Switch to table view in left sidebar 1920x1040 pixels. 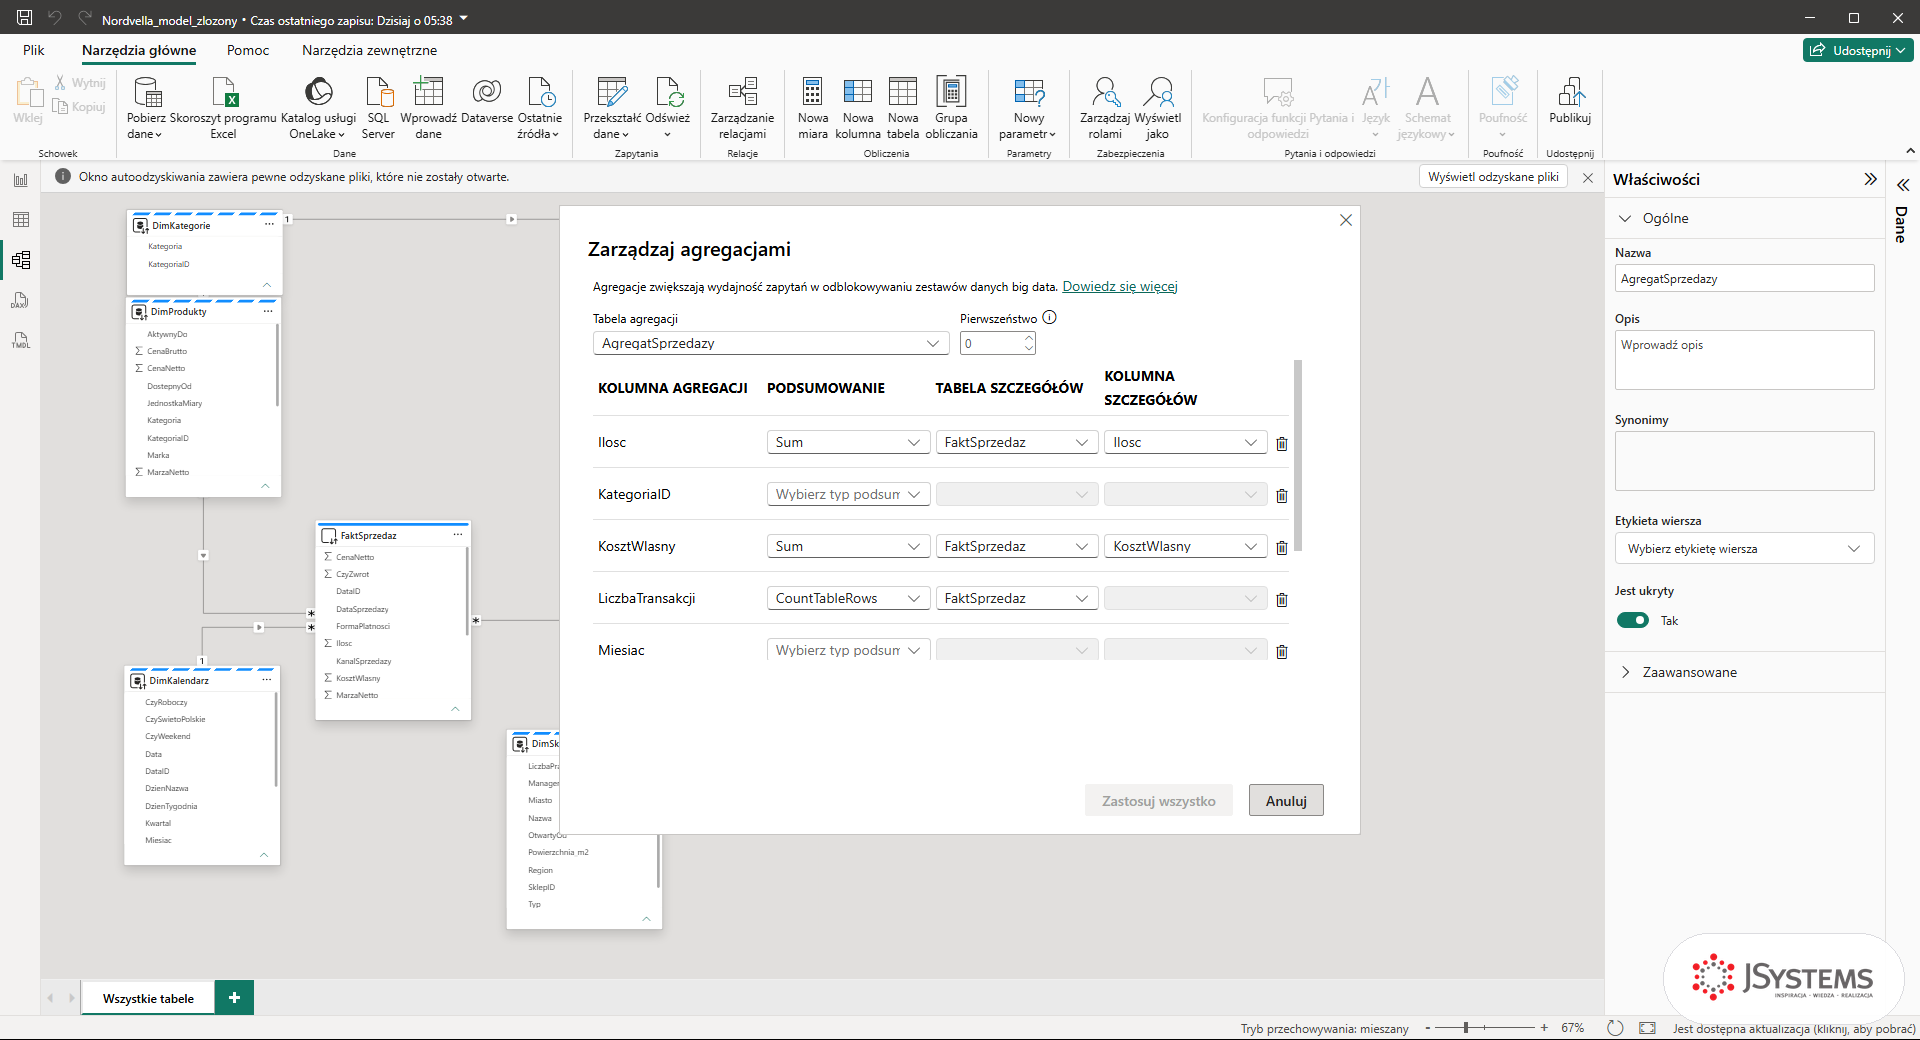coord(21,220)
